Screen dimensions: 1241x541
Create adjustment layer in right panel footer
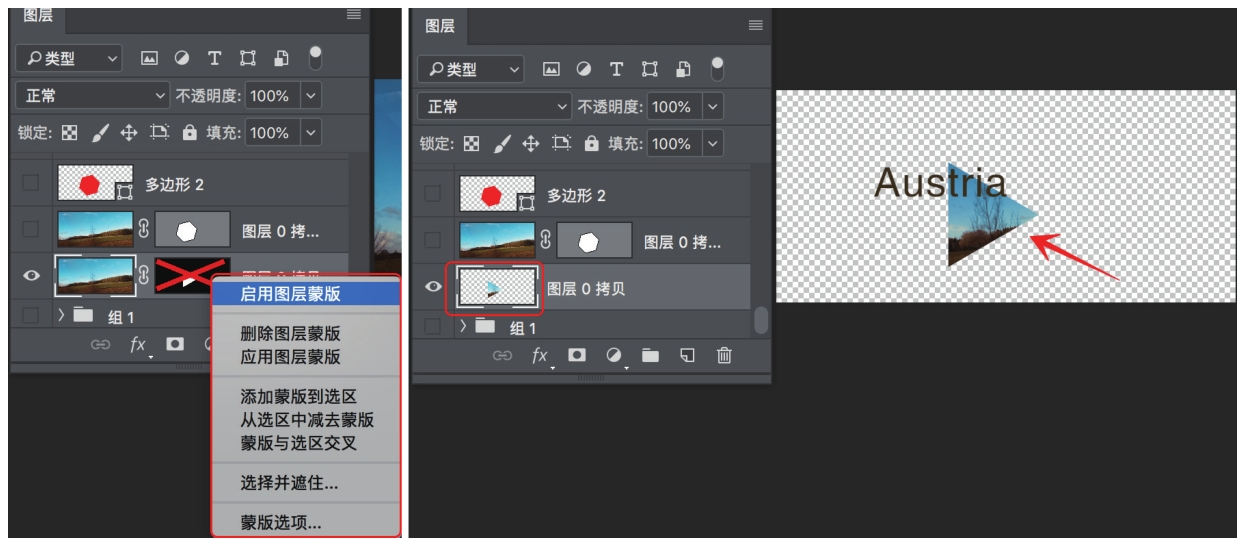pyautogui.click(x=614, y=356)
